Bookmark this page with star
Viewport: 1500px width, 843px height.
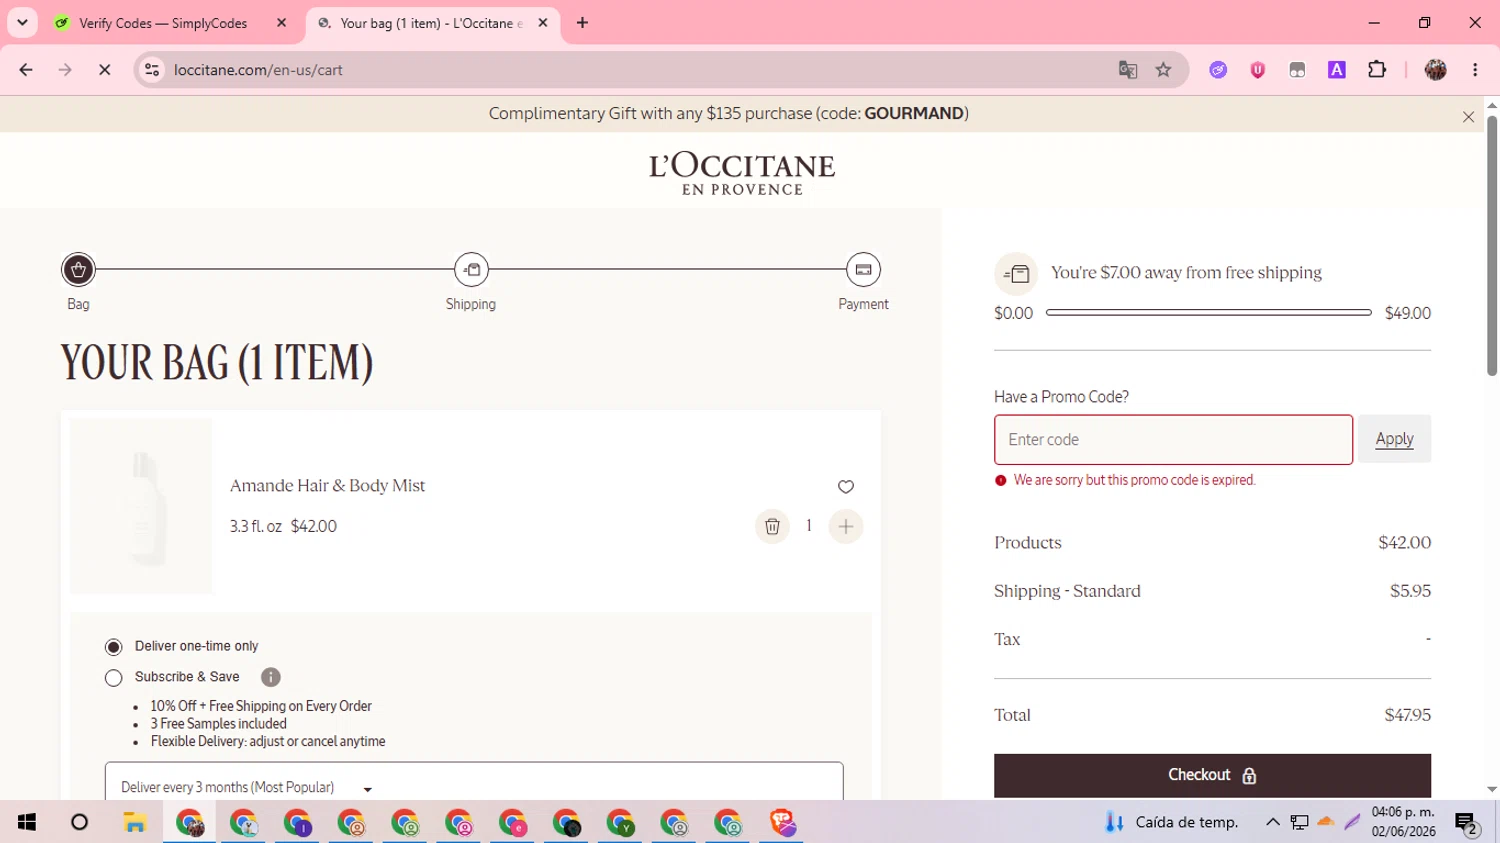1163,70
